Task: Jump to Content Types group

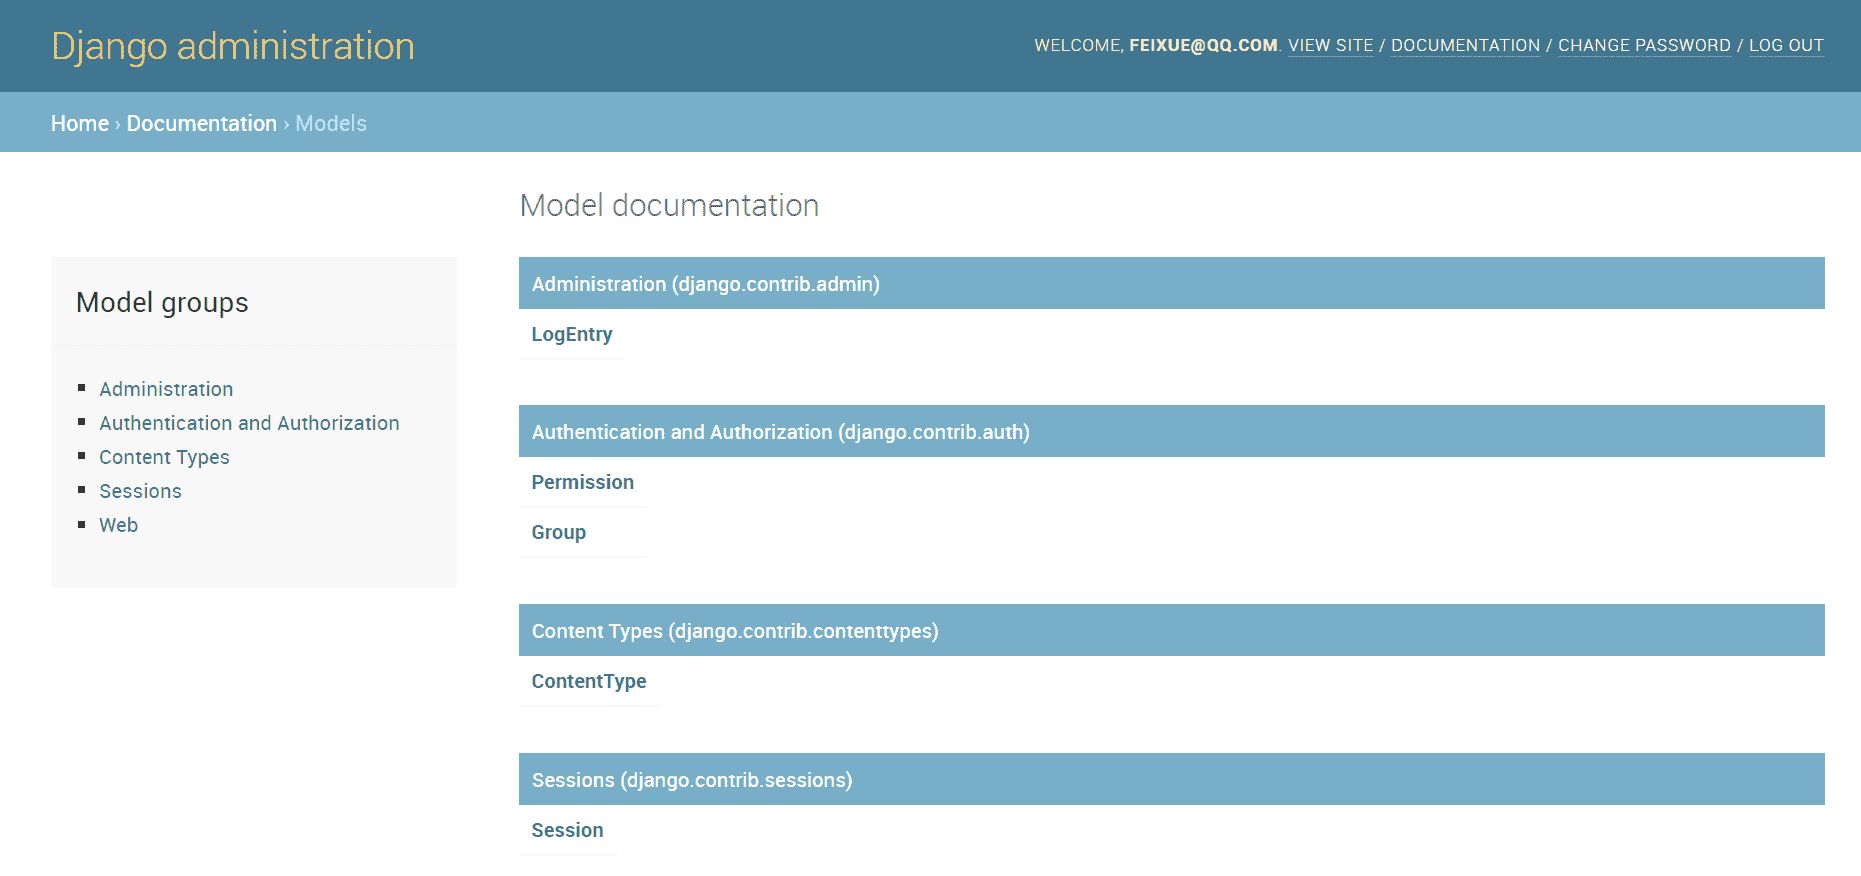Action: tap(164, 457)
